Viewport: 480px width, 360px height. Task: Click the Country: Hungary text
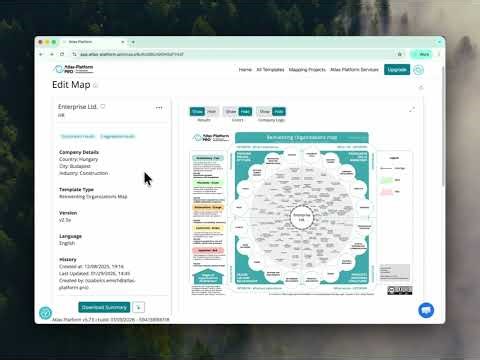[78, 159]
